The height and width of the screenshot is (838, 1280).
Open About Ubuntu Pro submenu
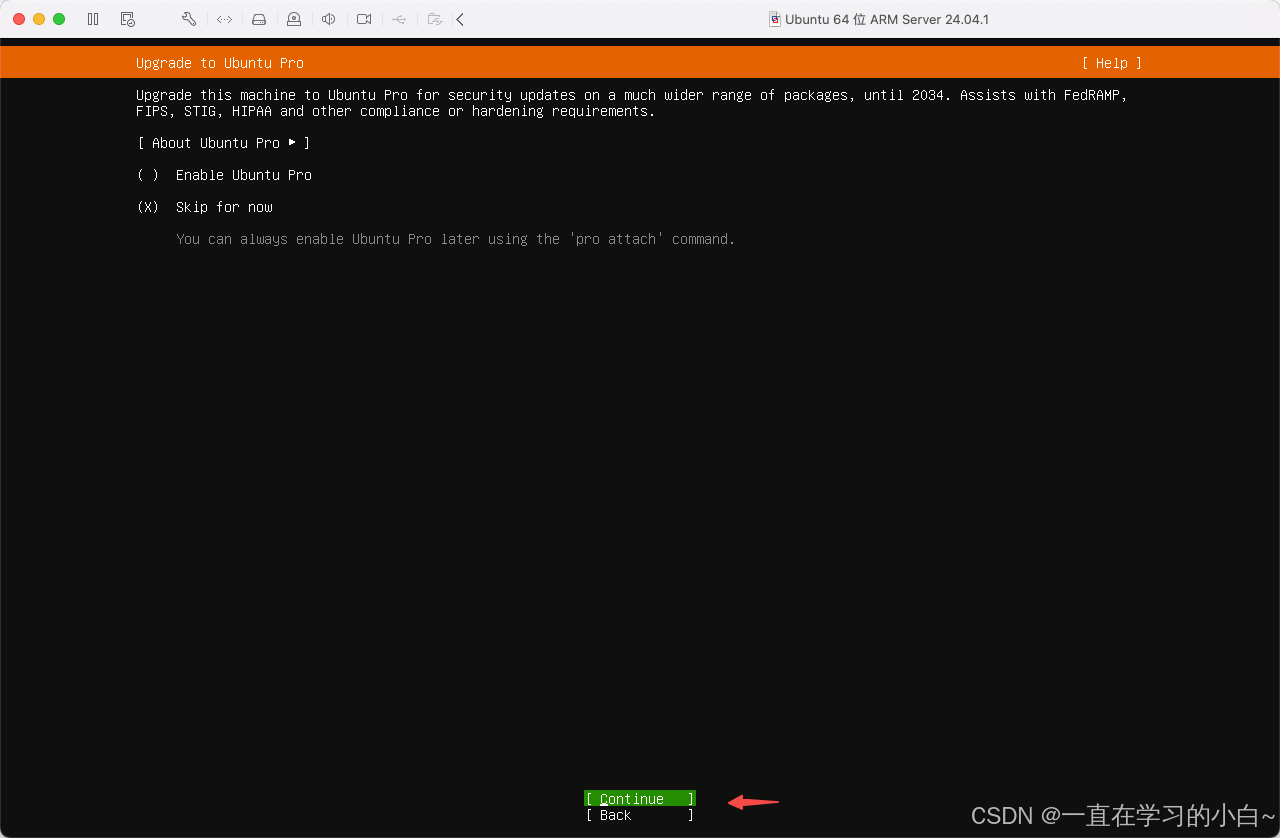coord(223,143)
